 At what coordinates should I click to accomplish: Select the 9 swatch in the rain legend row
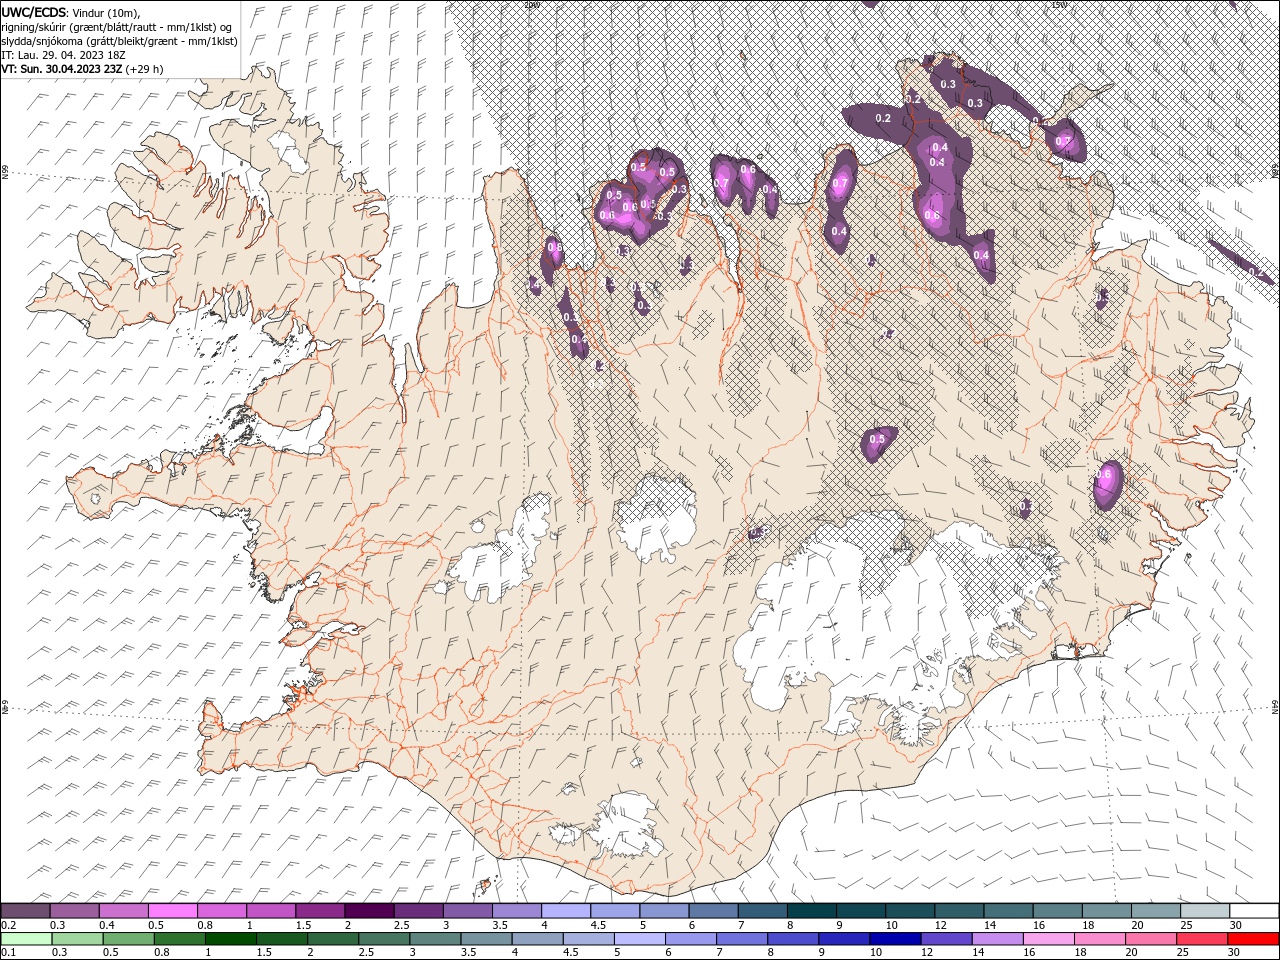[844, 939]
